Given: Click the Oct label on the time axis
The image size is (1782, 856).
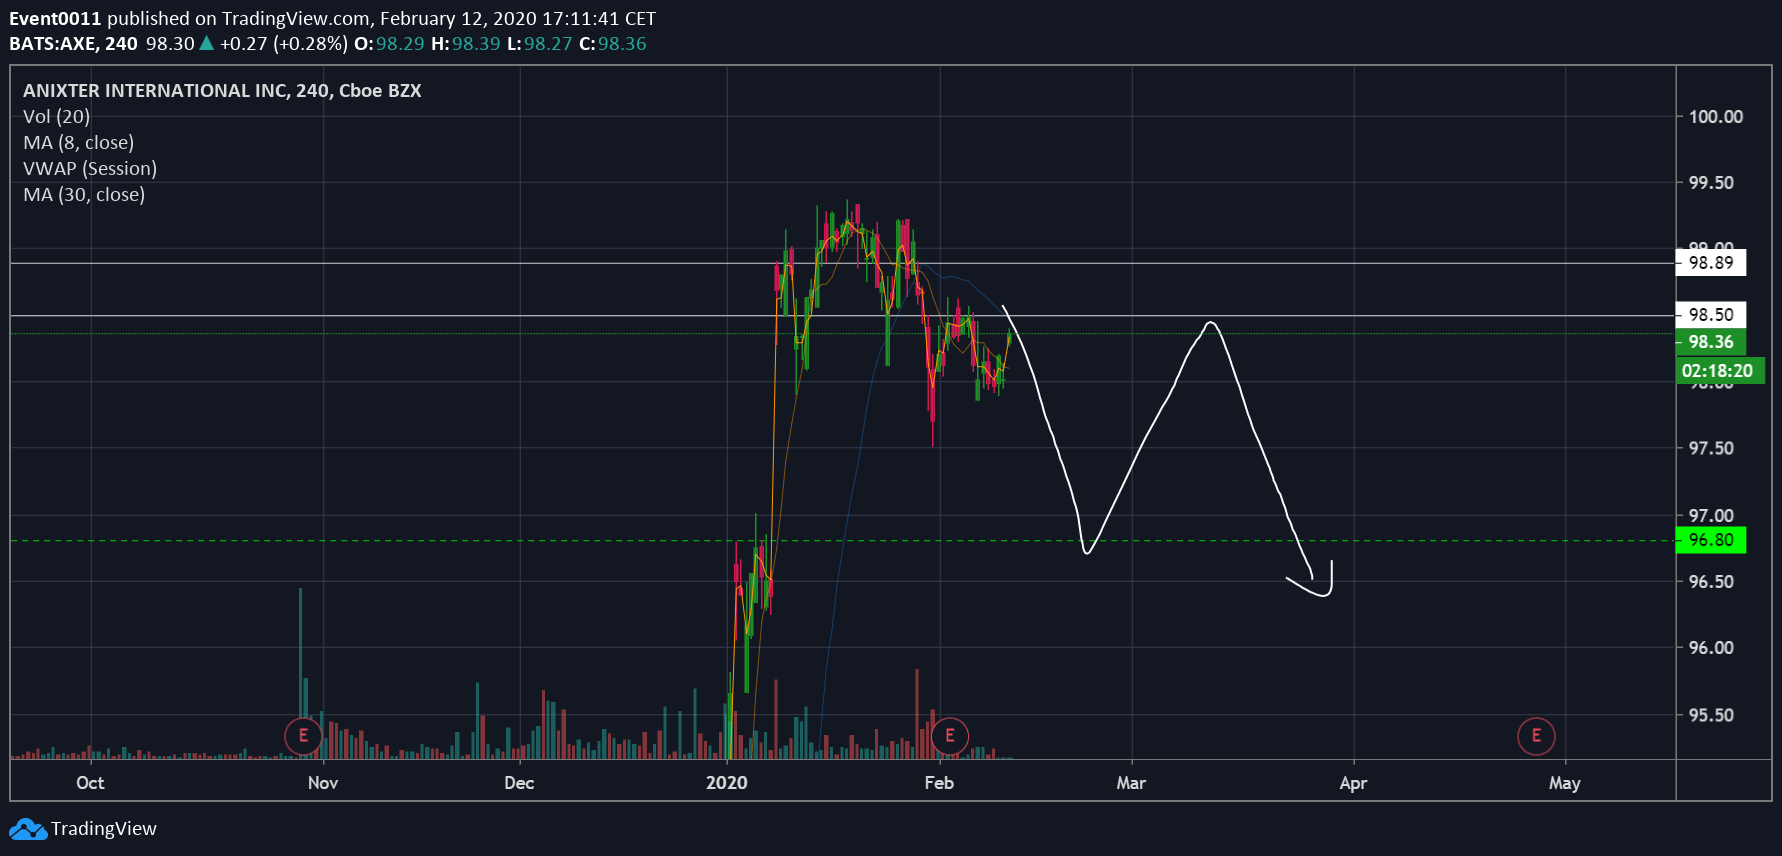Looking at the screenshot, I should [90, 783].
